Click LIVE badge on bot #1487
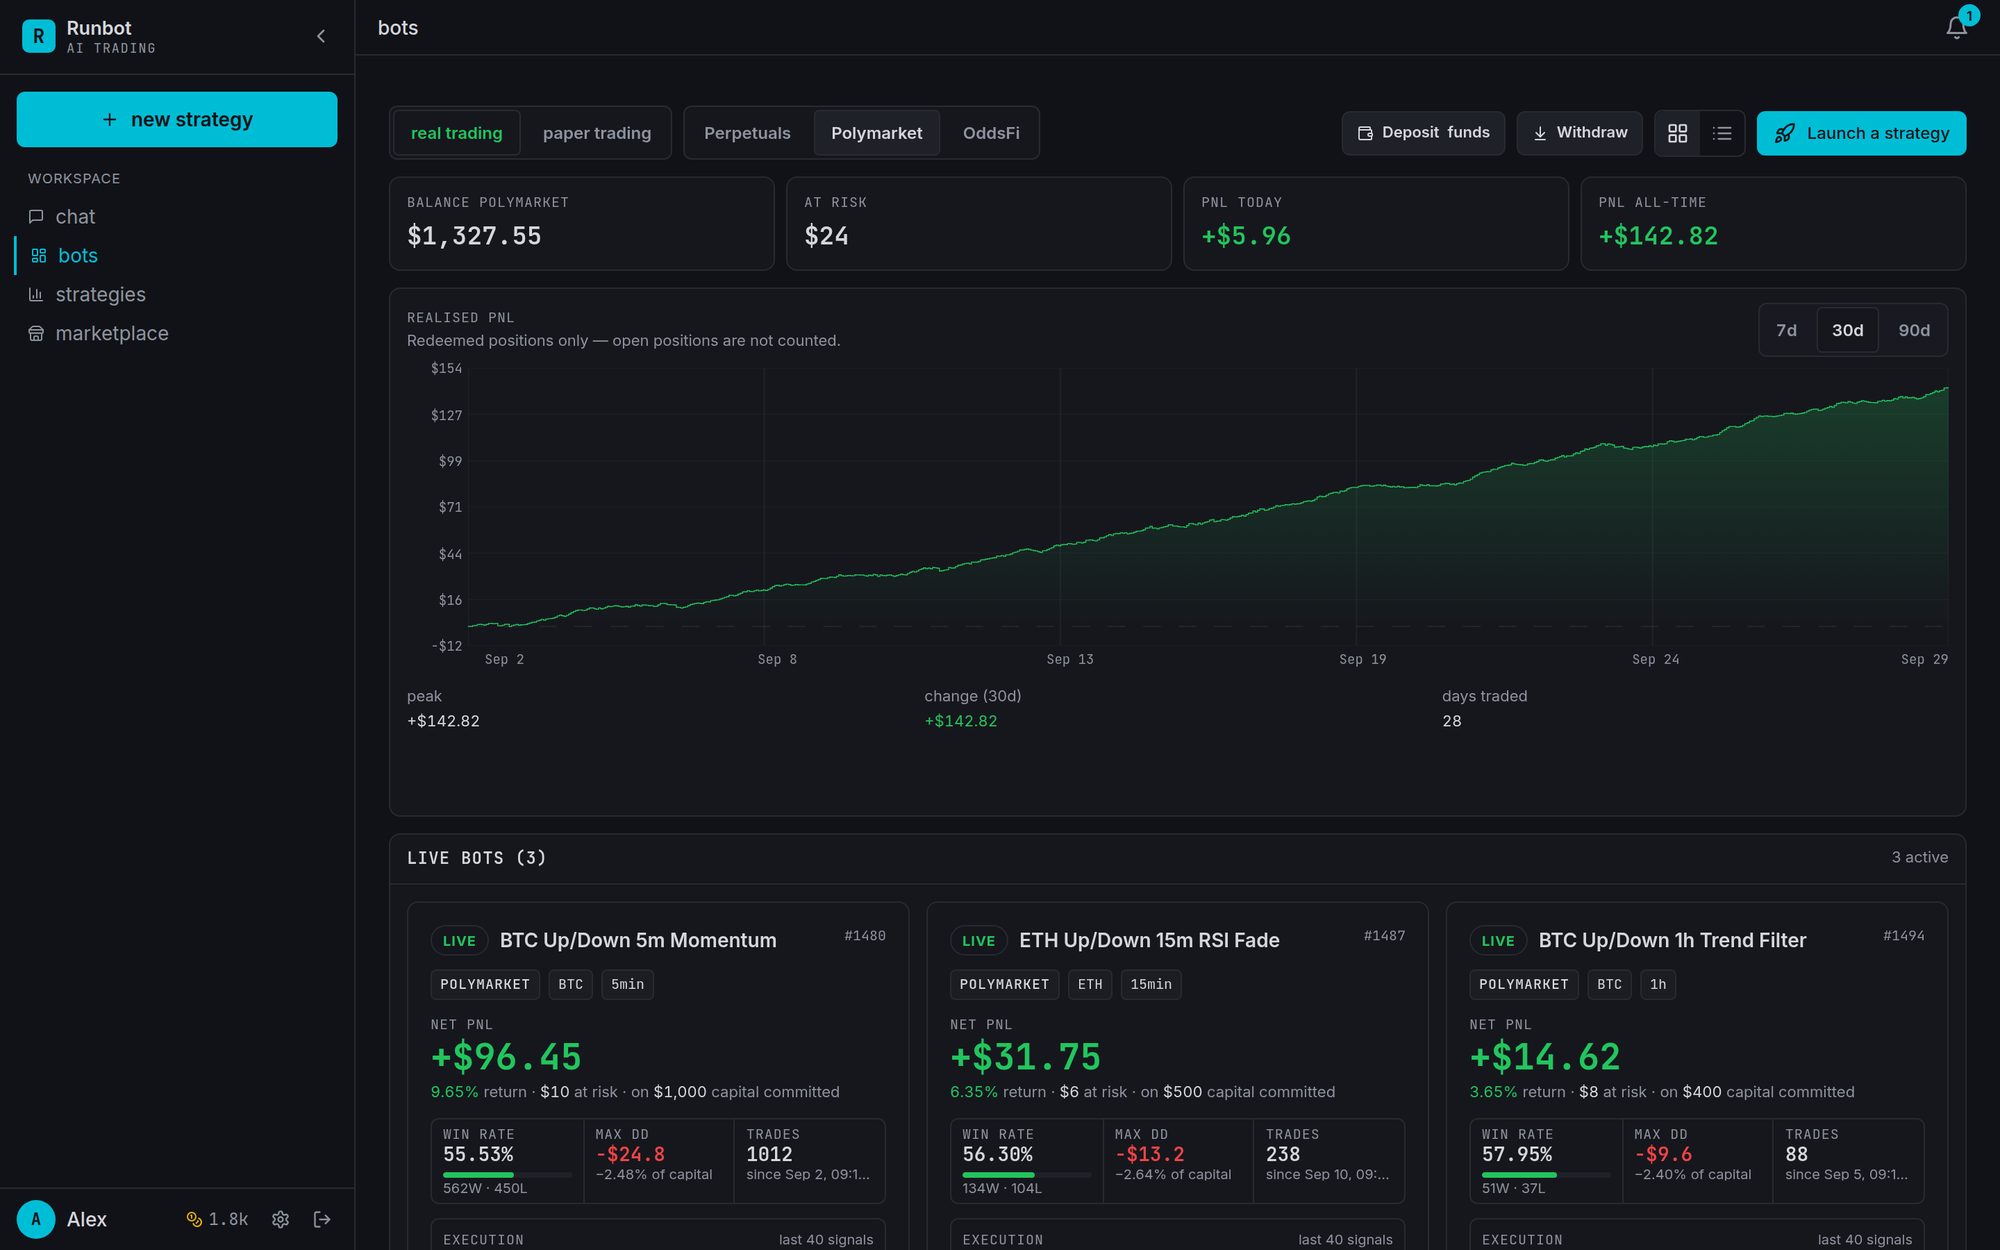The height and width of the screenshot is (1250, 2000). pos(978,941)
